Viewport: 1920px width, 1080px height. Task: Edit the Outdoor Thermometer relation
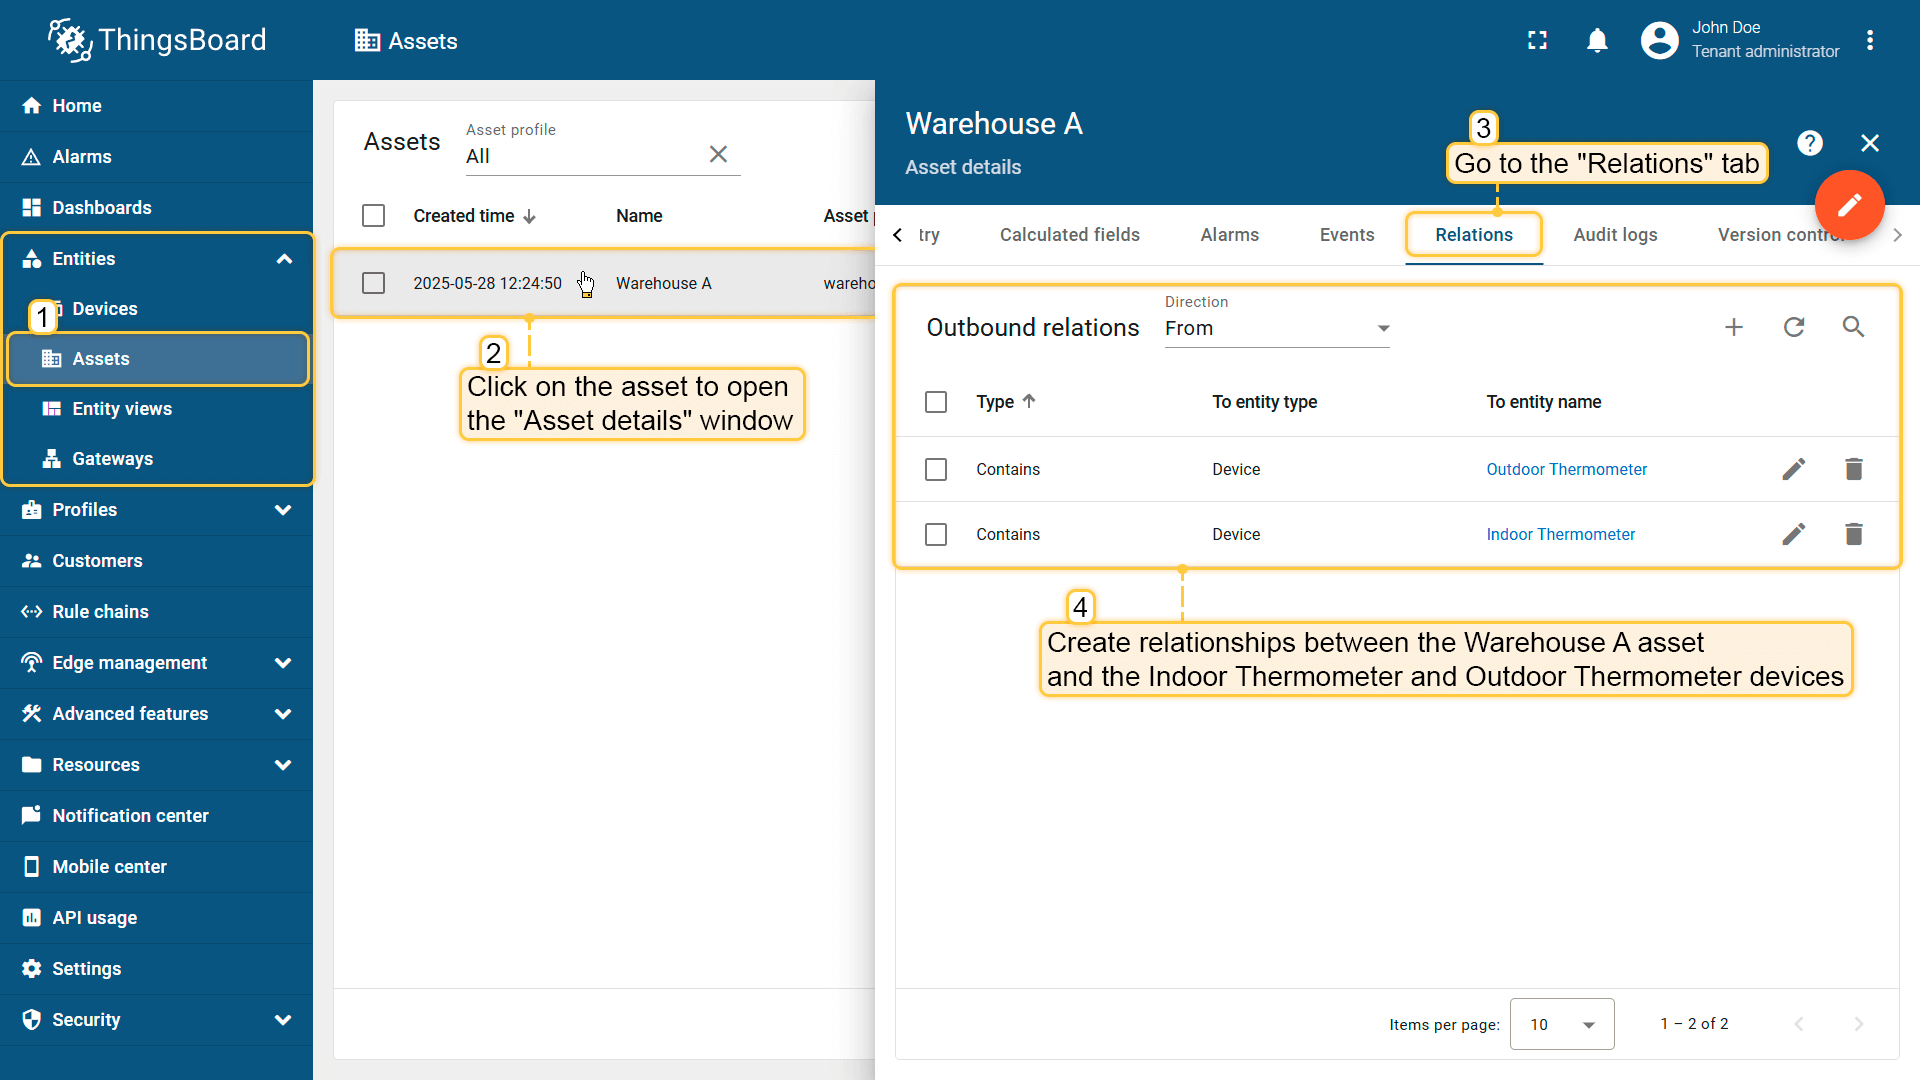pos(1793,469)
